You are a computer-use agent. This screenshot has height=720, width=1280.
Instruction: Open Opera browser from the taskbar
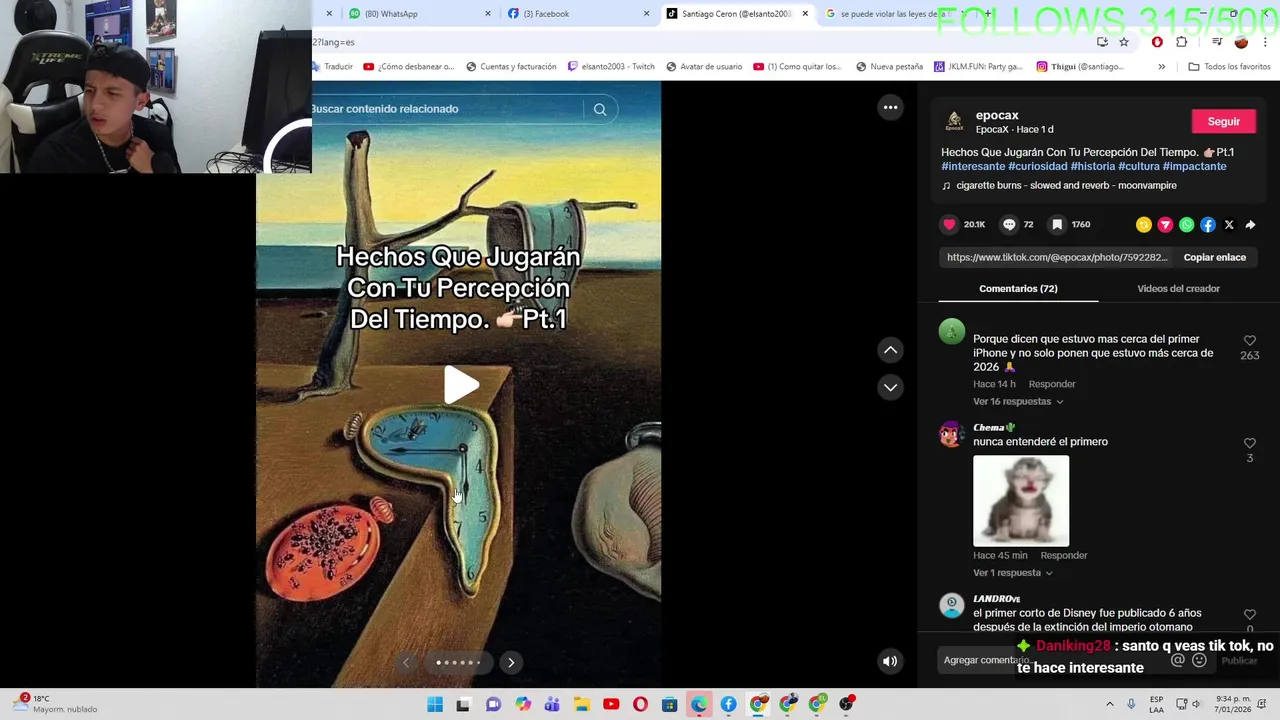(640, 704)
